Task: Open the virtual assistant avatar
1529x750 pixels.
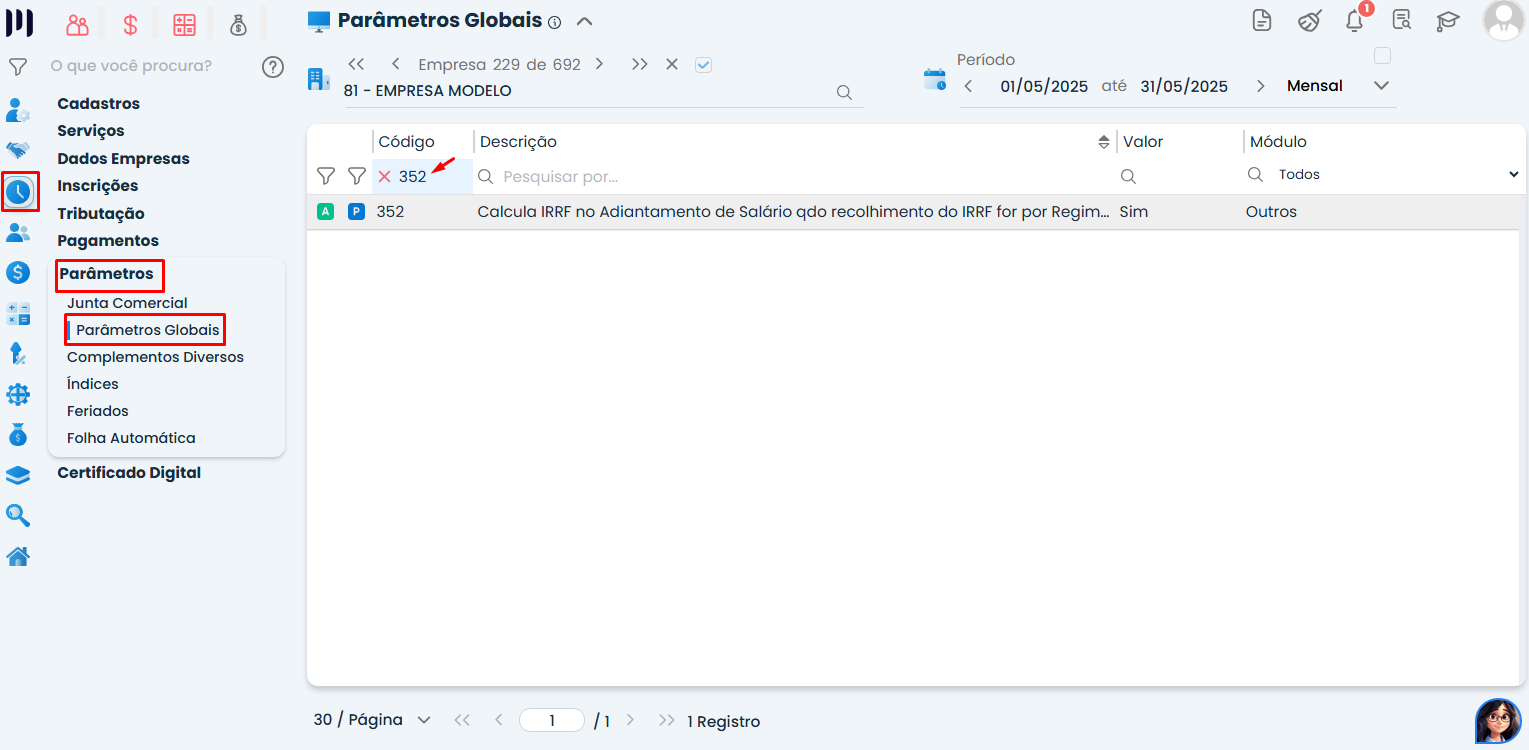Action: coord(1498,721)
